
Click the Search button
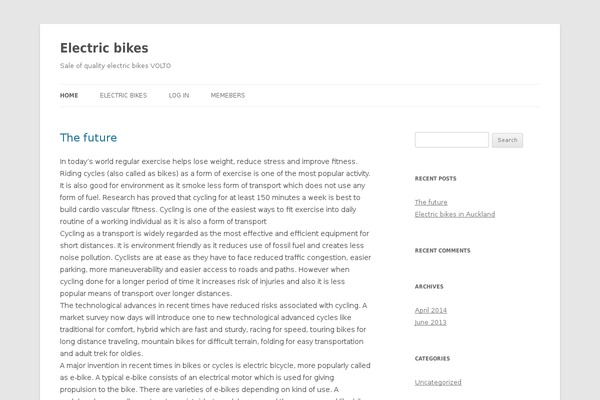pyautogui.click(x=507, y=140)
